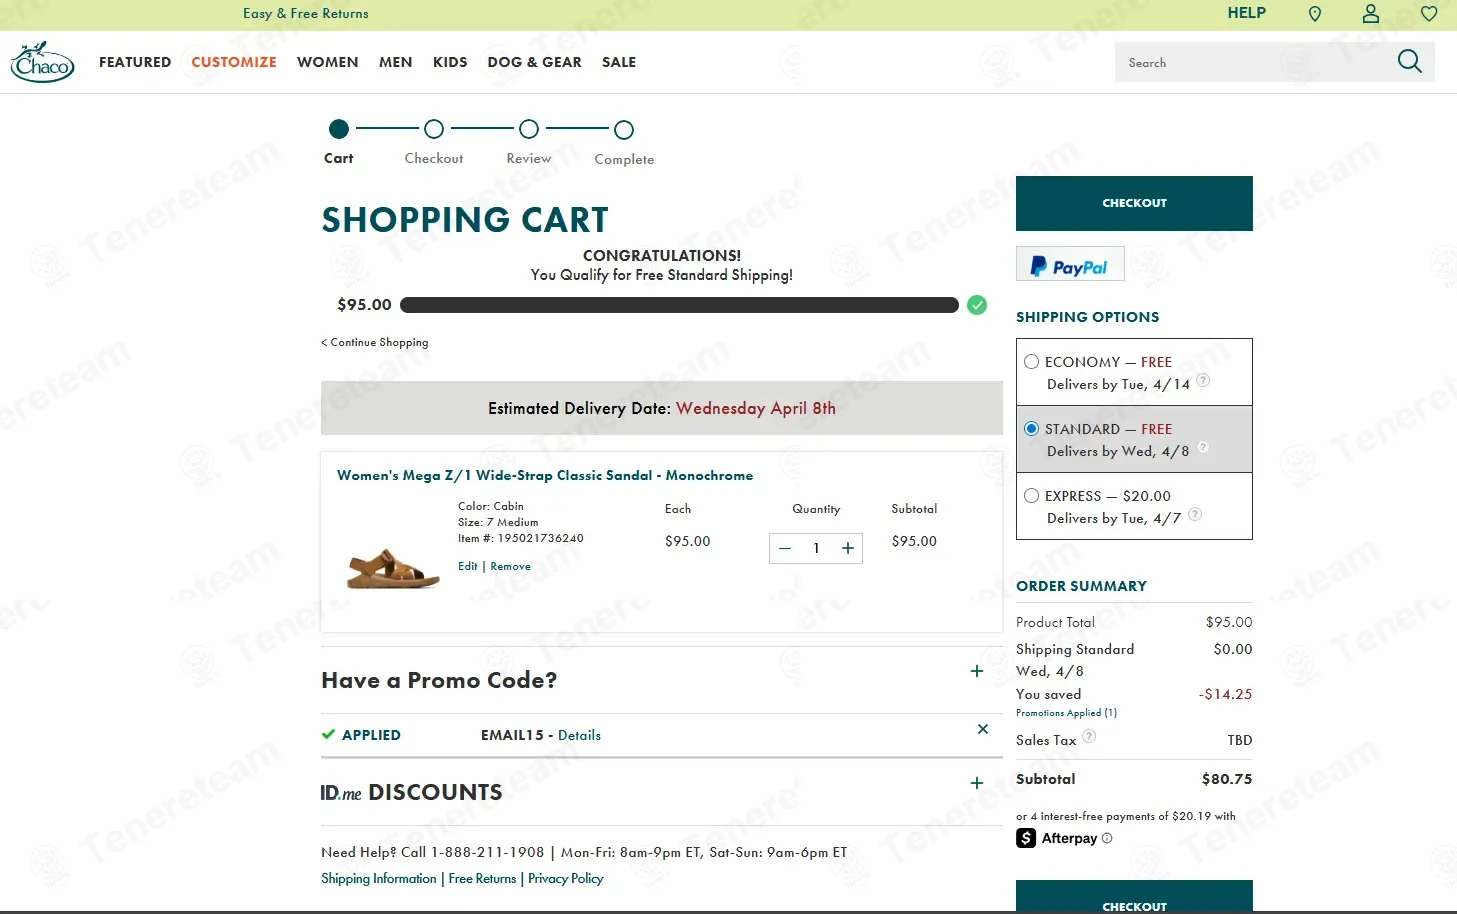Open Shipping Information link
The height and width of the screenshot is (914, 1457).
click(379, 878)
